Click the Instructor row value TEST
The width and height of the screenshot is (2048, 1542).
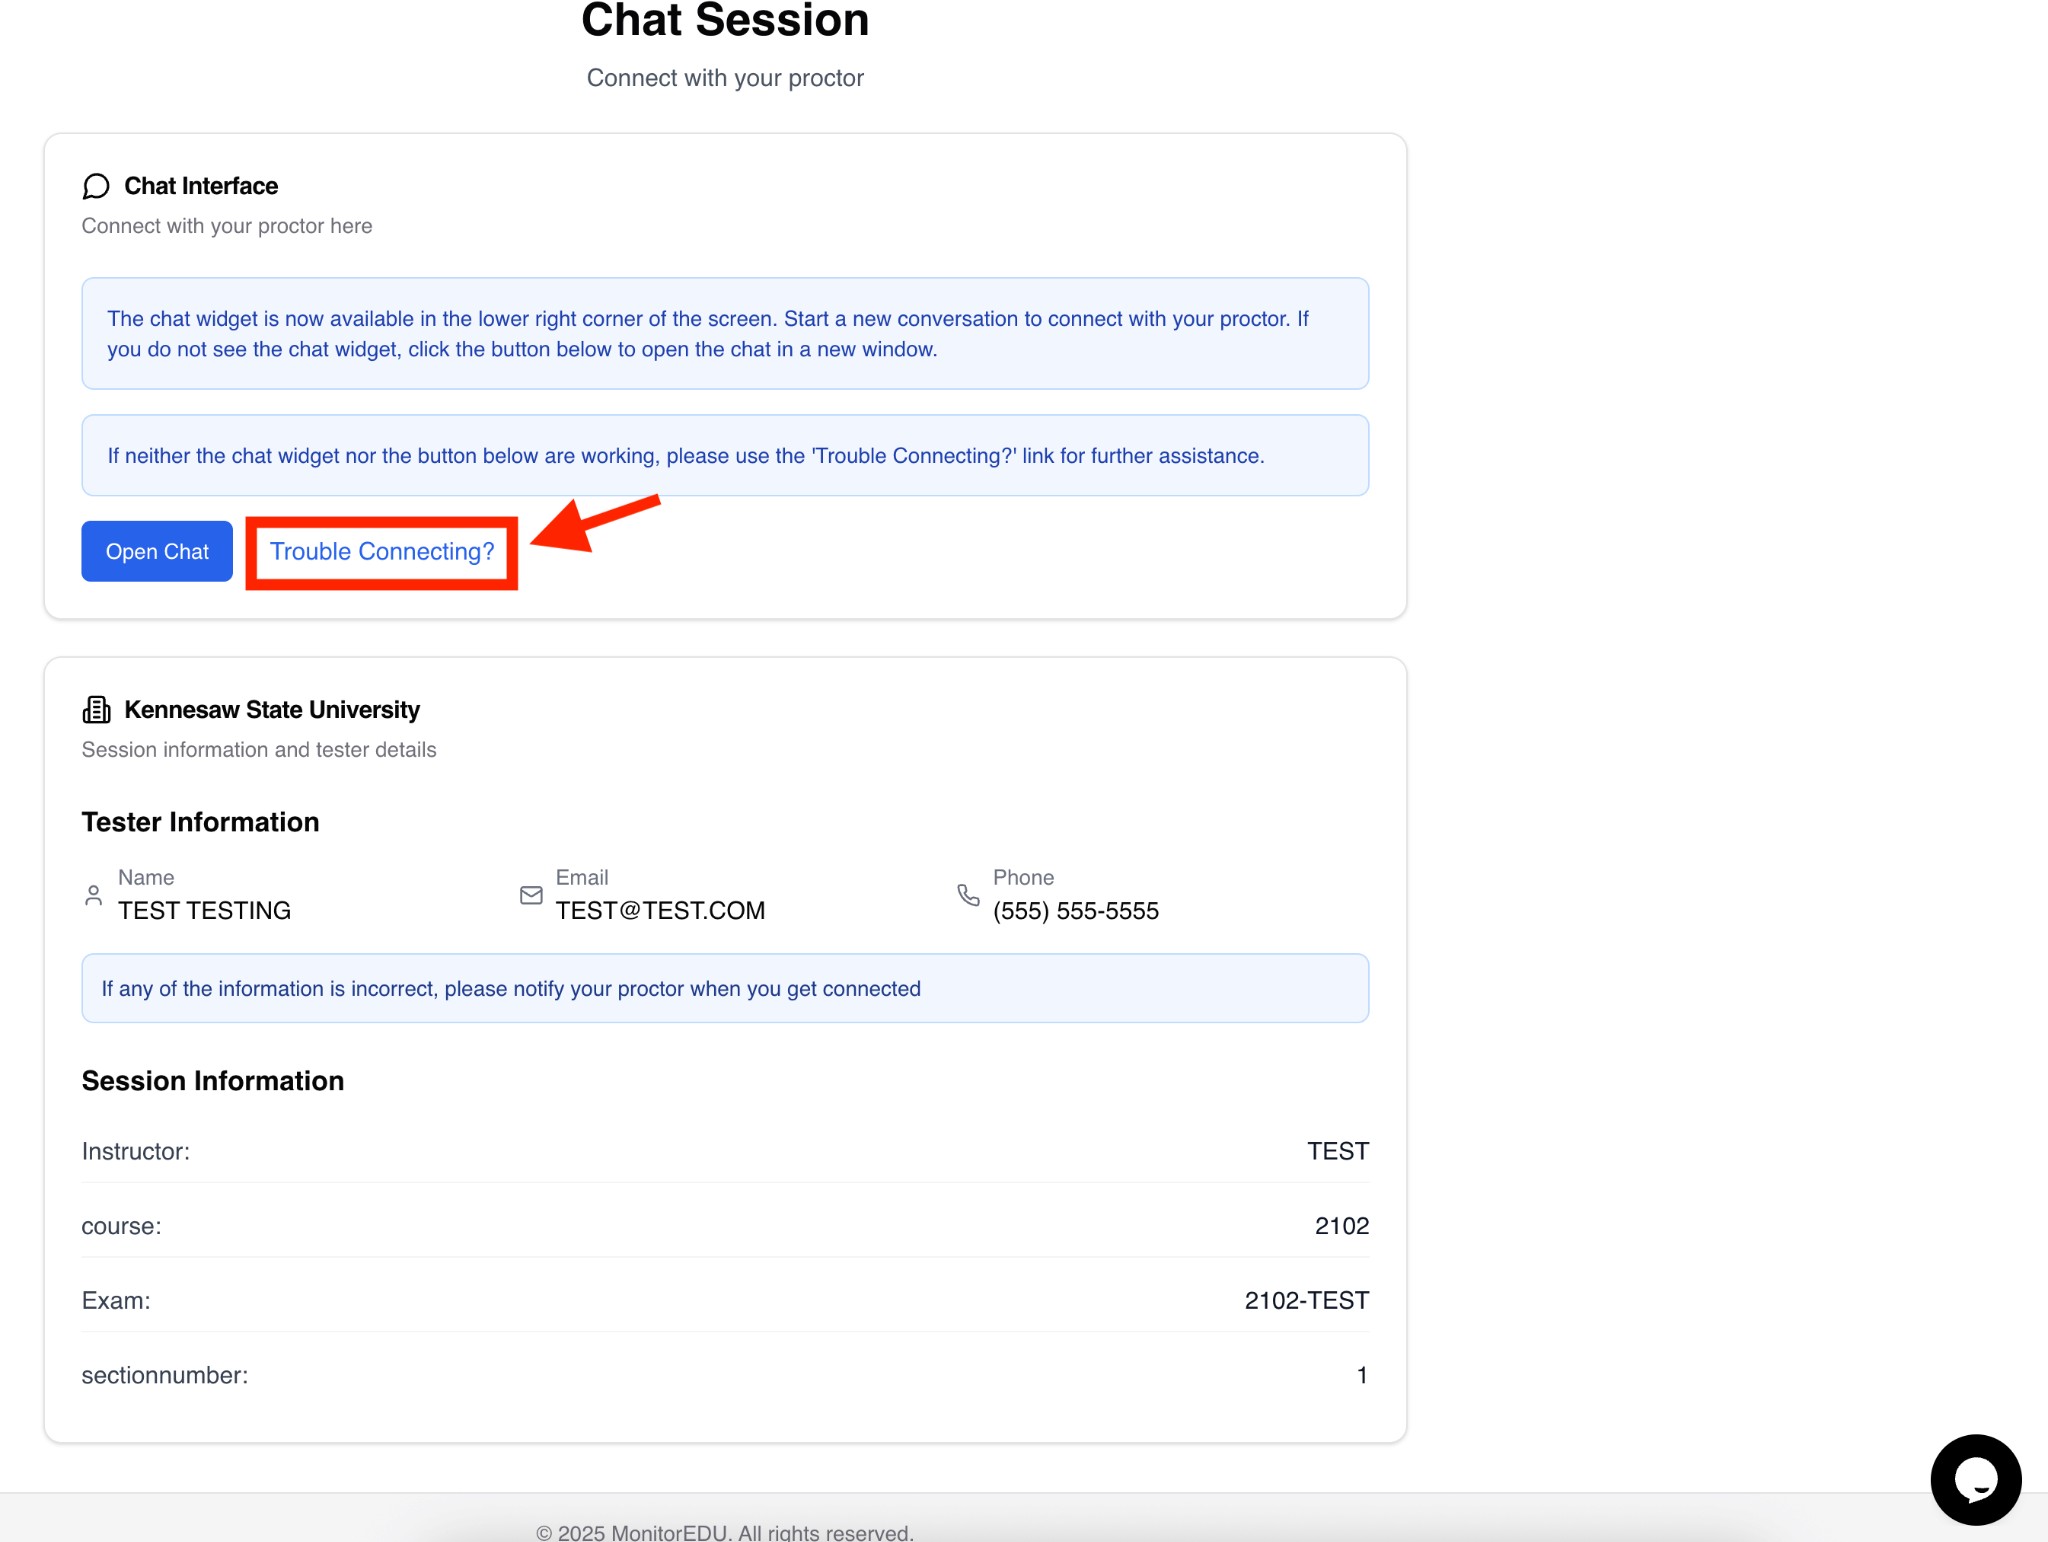pos(1337,1152)
